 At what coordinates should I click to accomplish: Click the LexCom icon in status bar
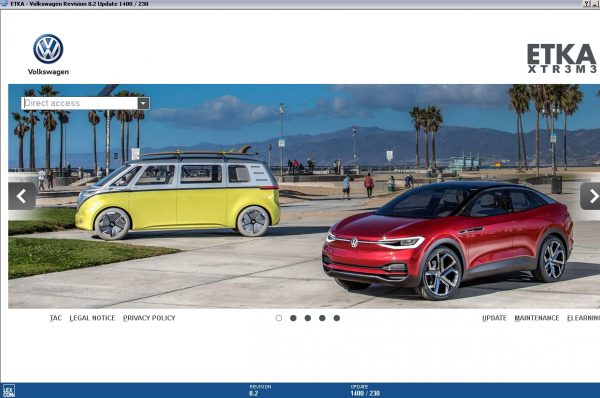(8, 391)
